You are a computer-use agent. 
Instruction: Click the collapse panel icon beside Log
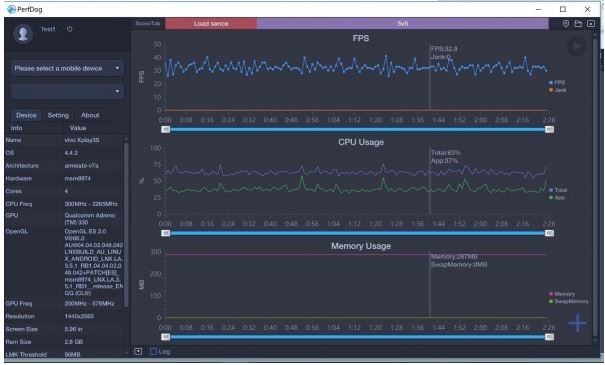[x=138, y=351]
